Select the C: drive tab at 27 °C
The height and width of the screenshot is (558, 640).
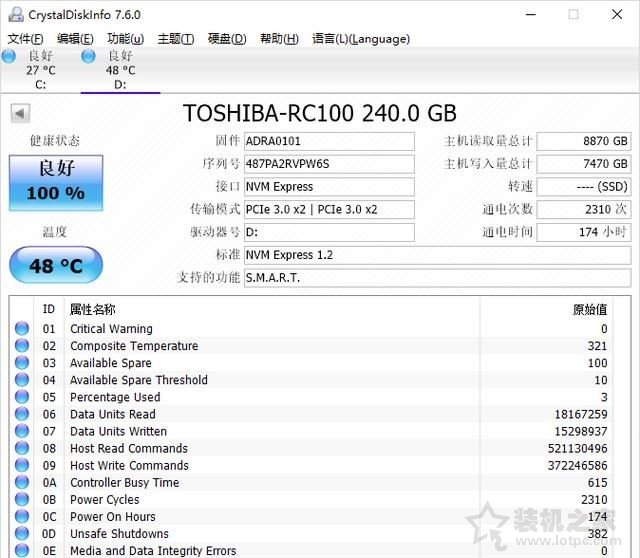pos(40,70)
